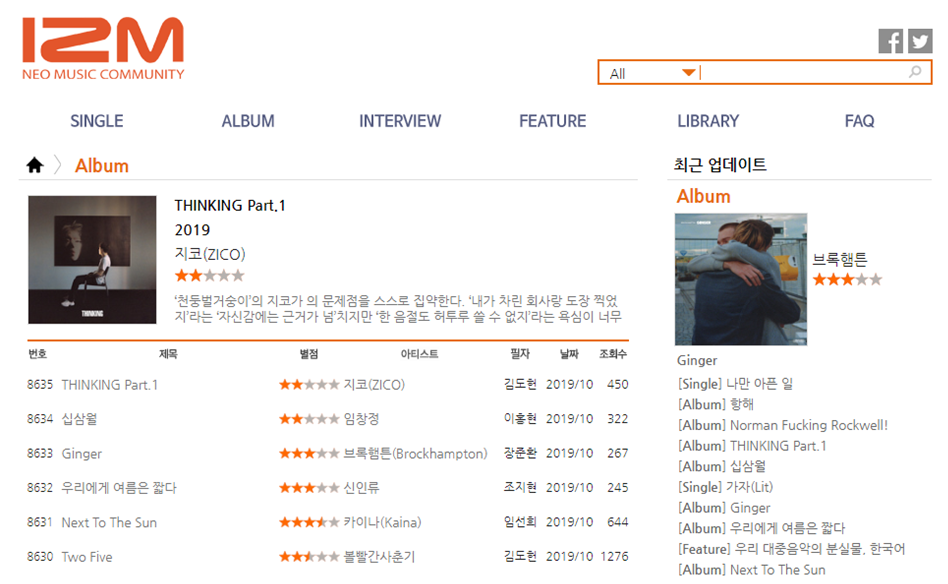Click artist 볼빨간사춘기 in list
Viewport: 948px width, 584px height.
click(380, 557)
